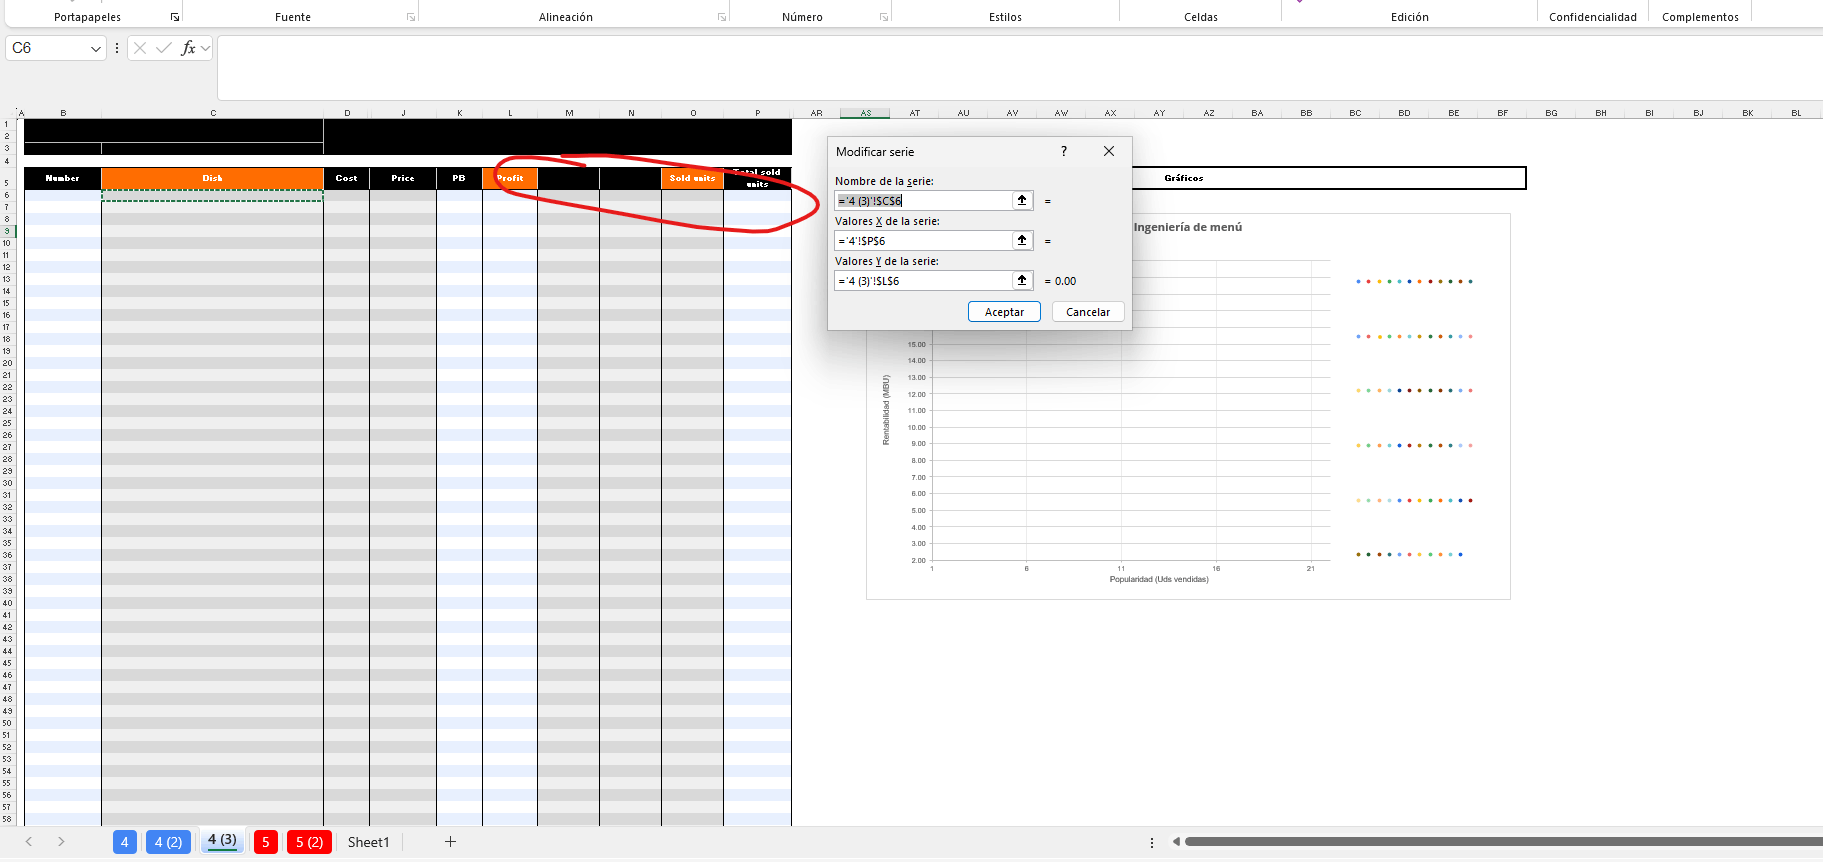
Task: Collapse the Valores X range selector
Action: [x=1022, y=240]
